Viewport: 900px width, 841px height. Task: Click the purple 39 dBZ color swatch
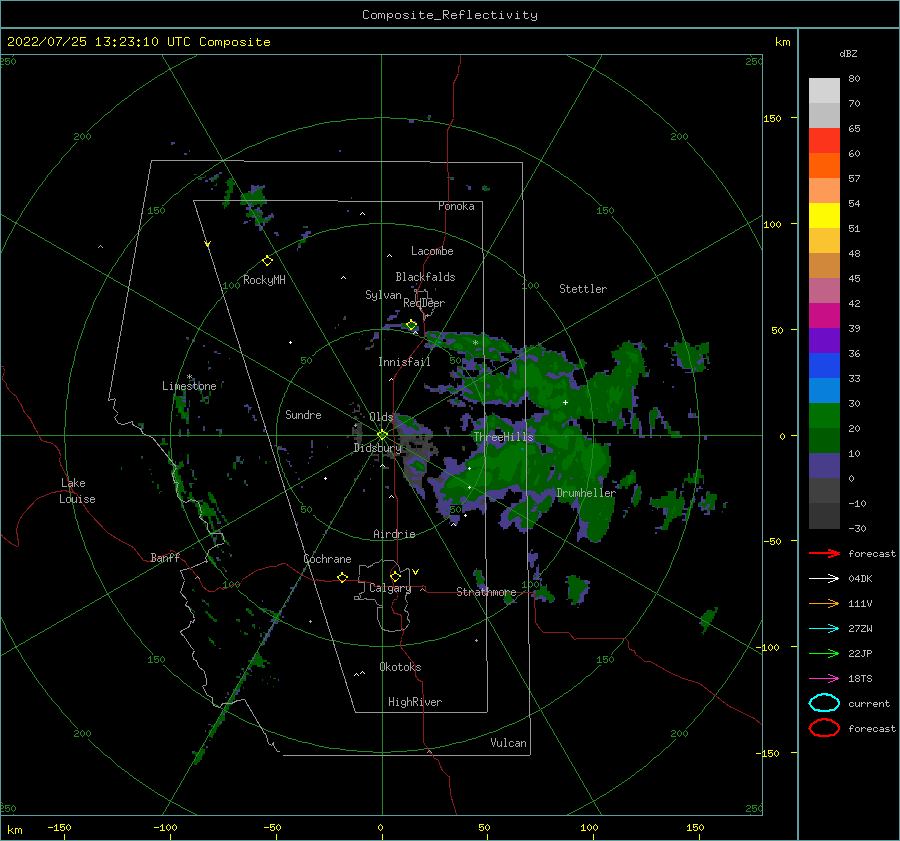coord(824,340)
